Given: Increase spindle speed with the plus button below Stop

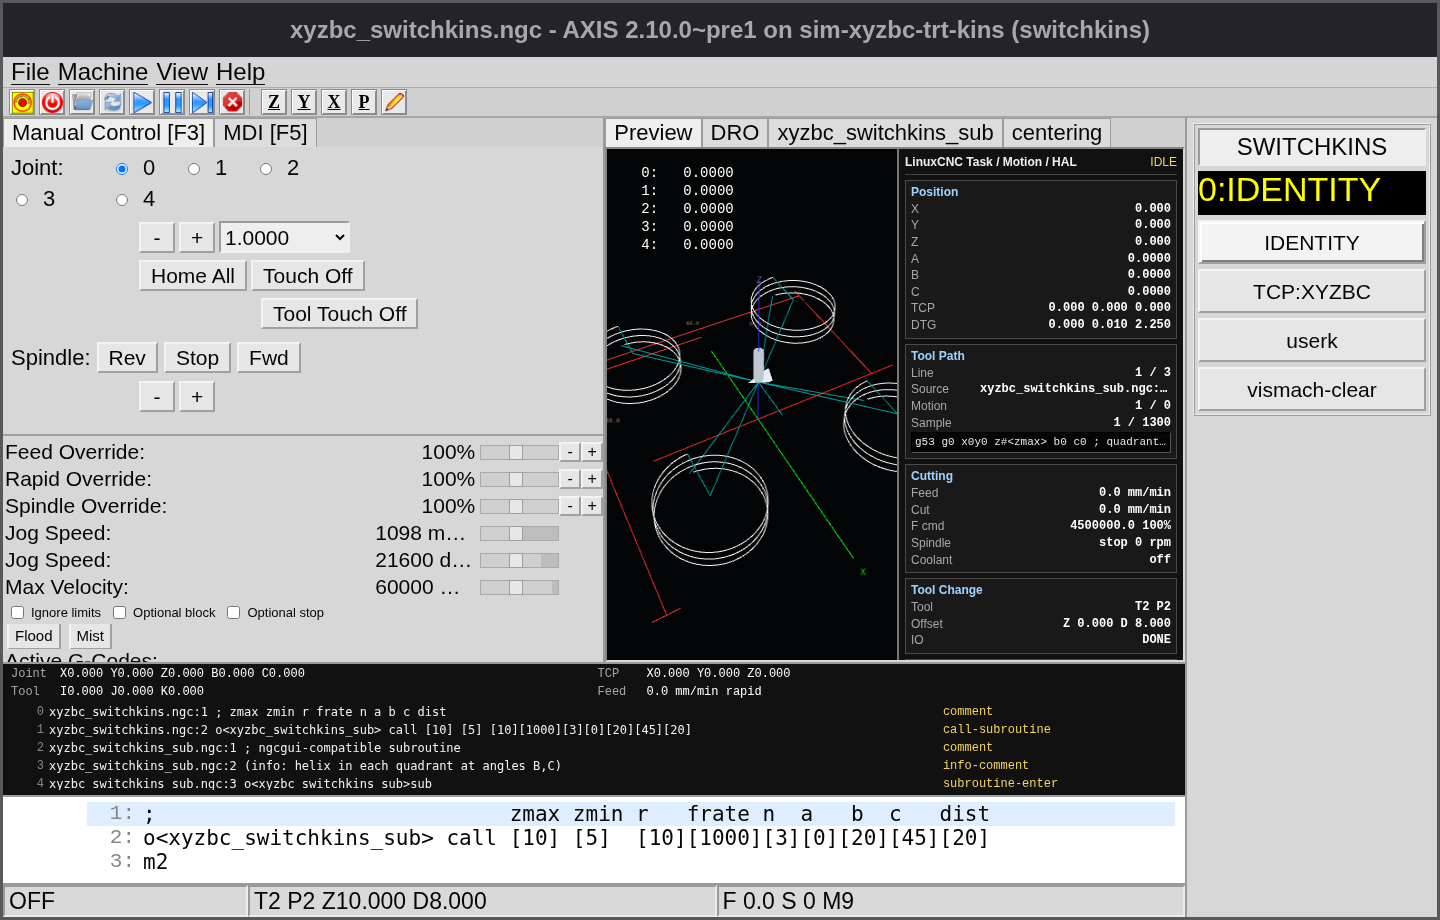Looking at the screenshot, I should tap(197, 397).
